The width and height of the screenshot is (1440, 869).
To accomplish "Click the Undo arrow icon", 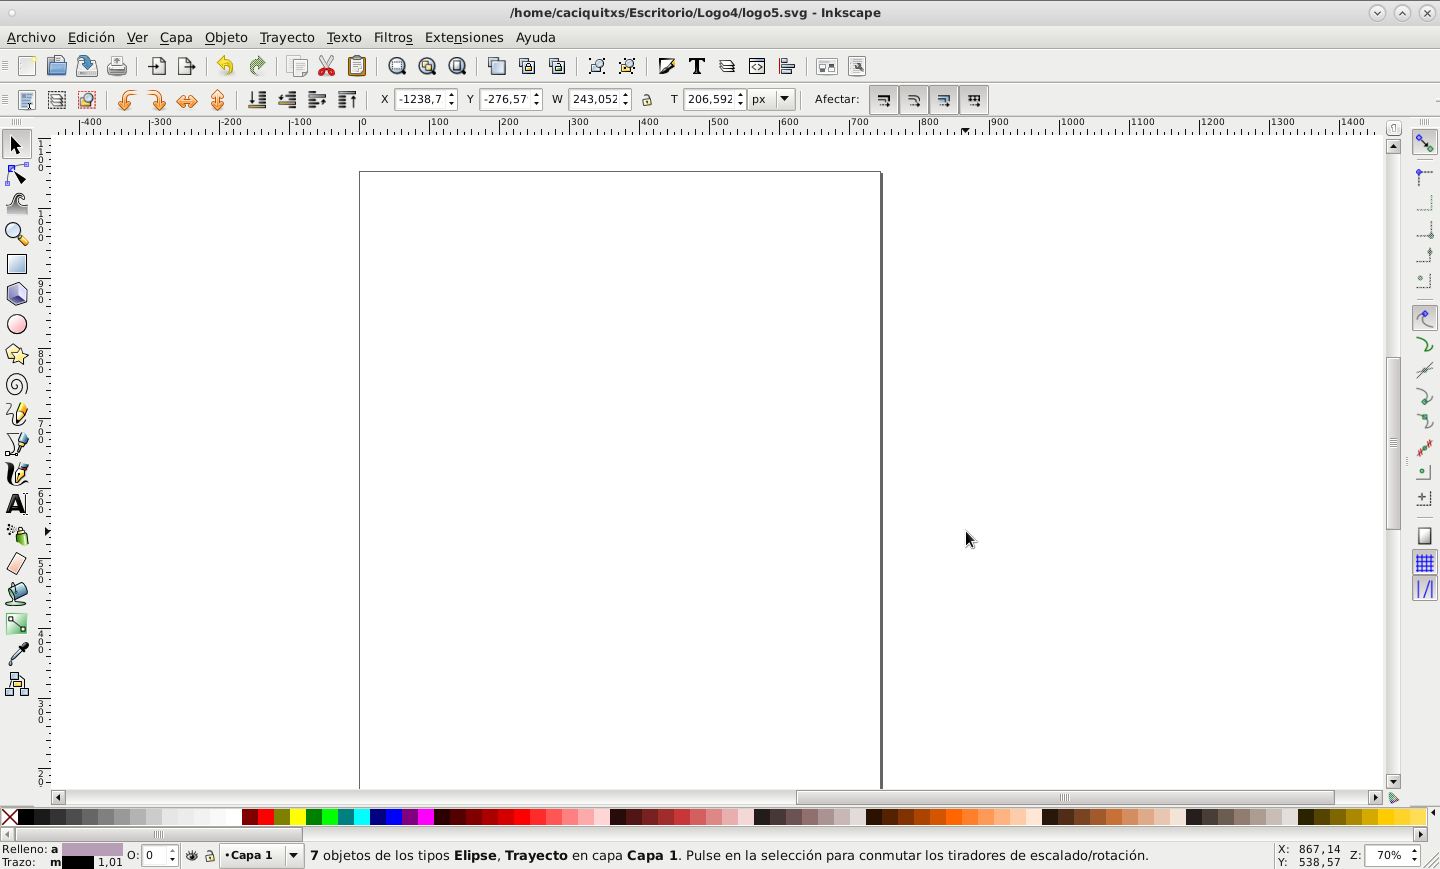I will [225, 66].
